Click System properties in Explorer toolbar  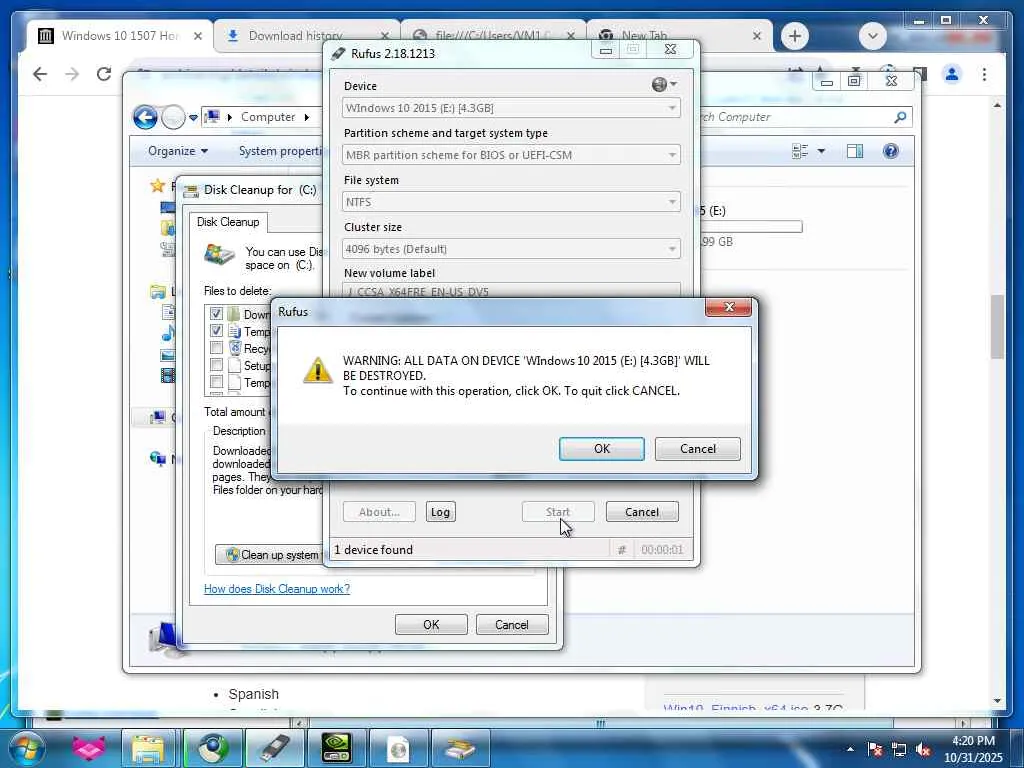[280, 151]
